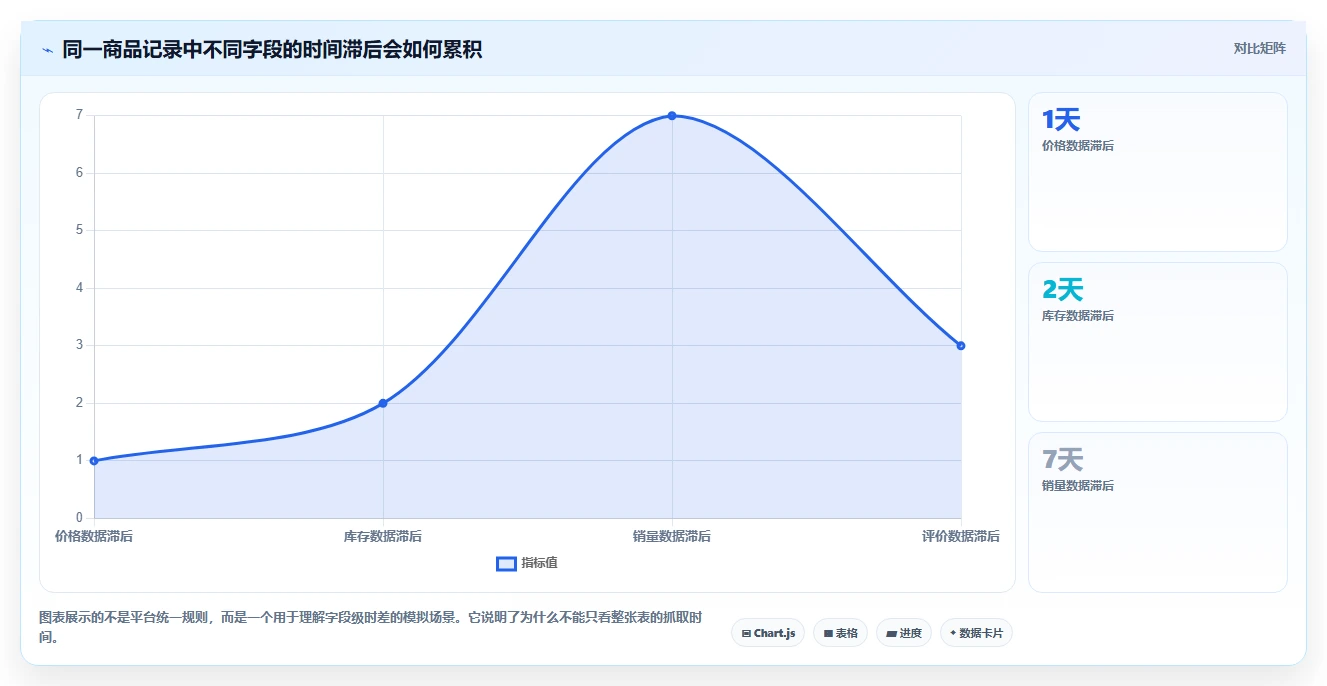The height and width of the screenshot is (686, 1327).
Task: Click the 价格数据滞后 card label
Action: pos(1078,146)
